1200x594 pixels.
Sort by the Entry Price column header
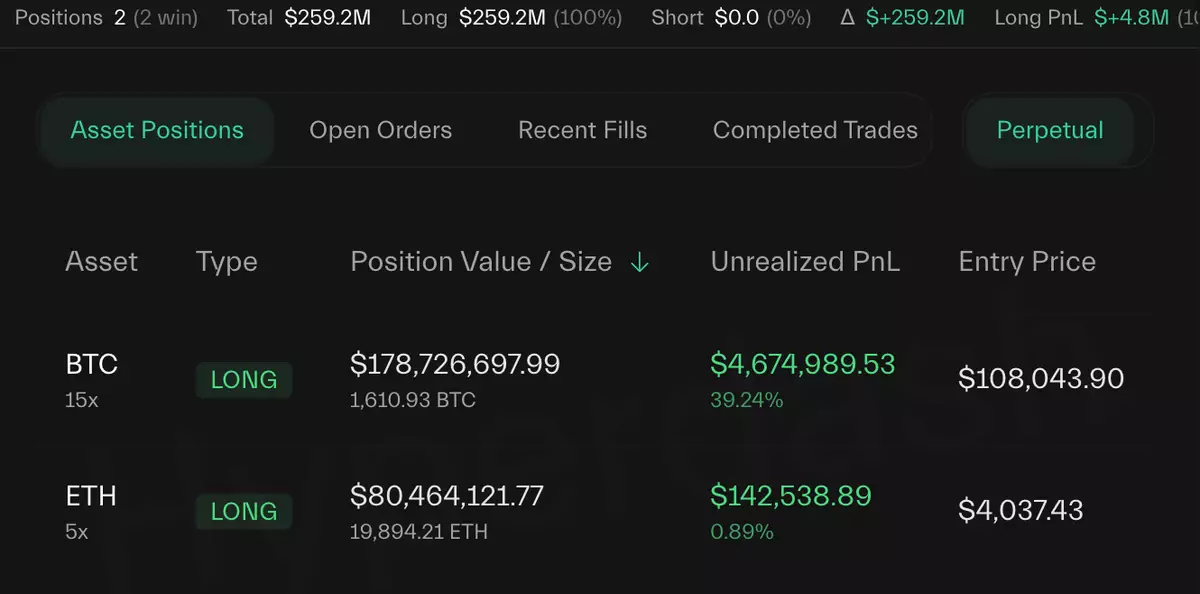[1027, 262]
